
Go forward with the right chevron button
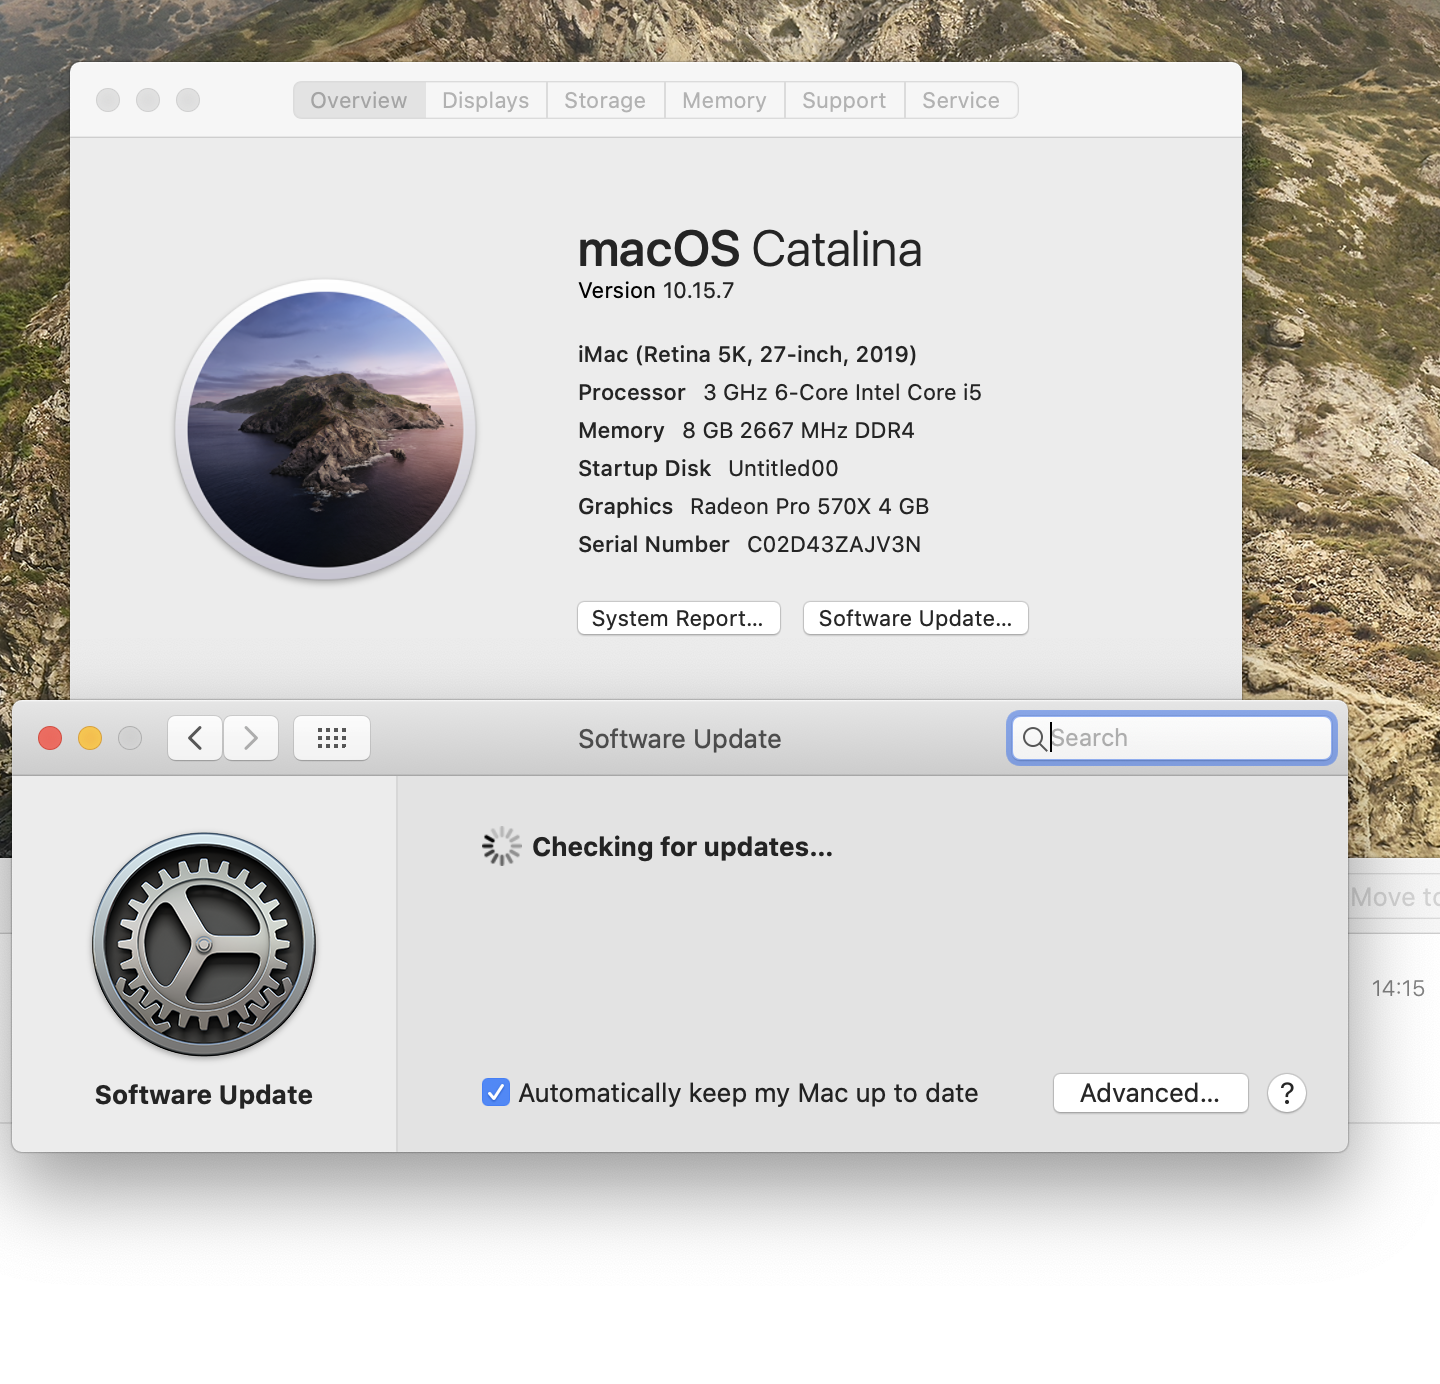[x=251, y=738]
